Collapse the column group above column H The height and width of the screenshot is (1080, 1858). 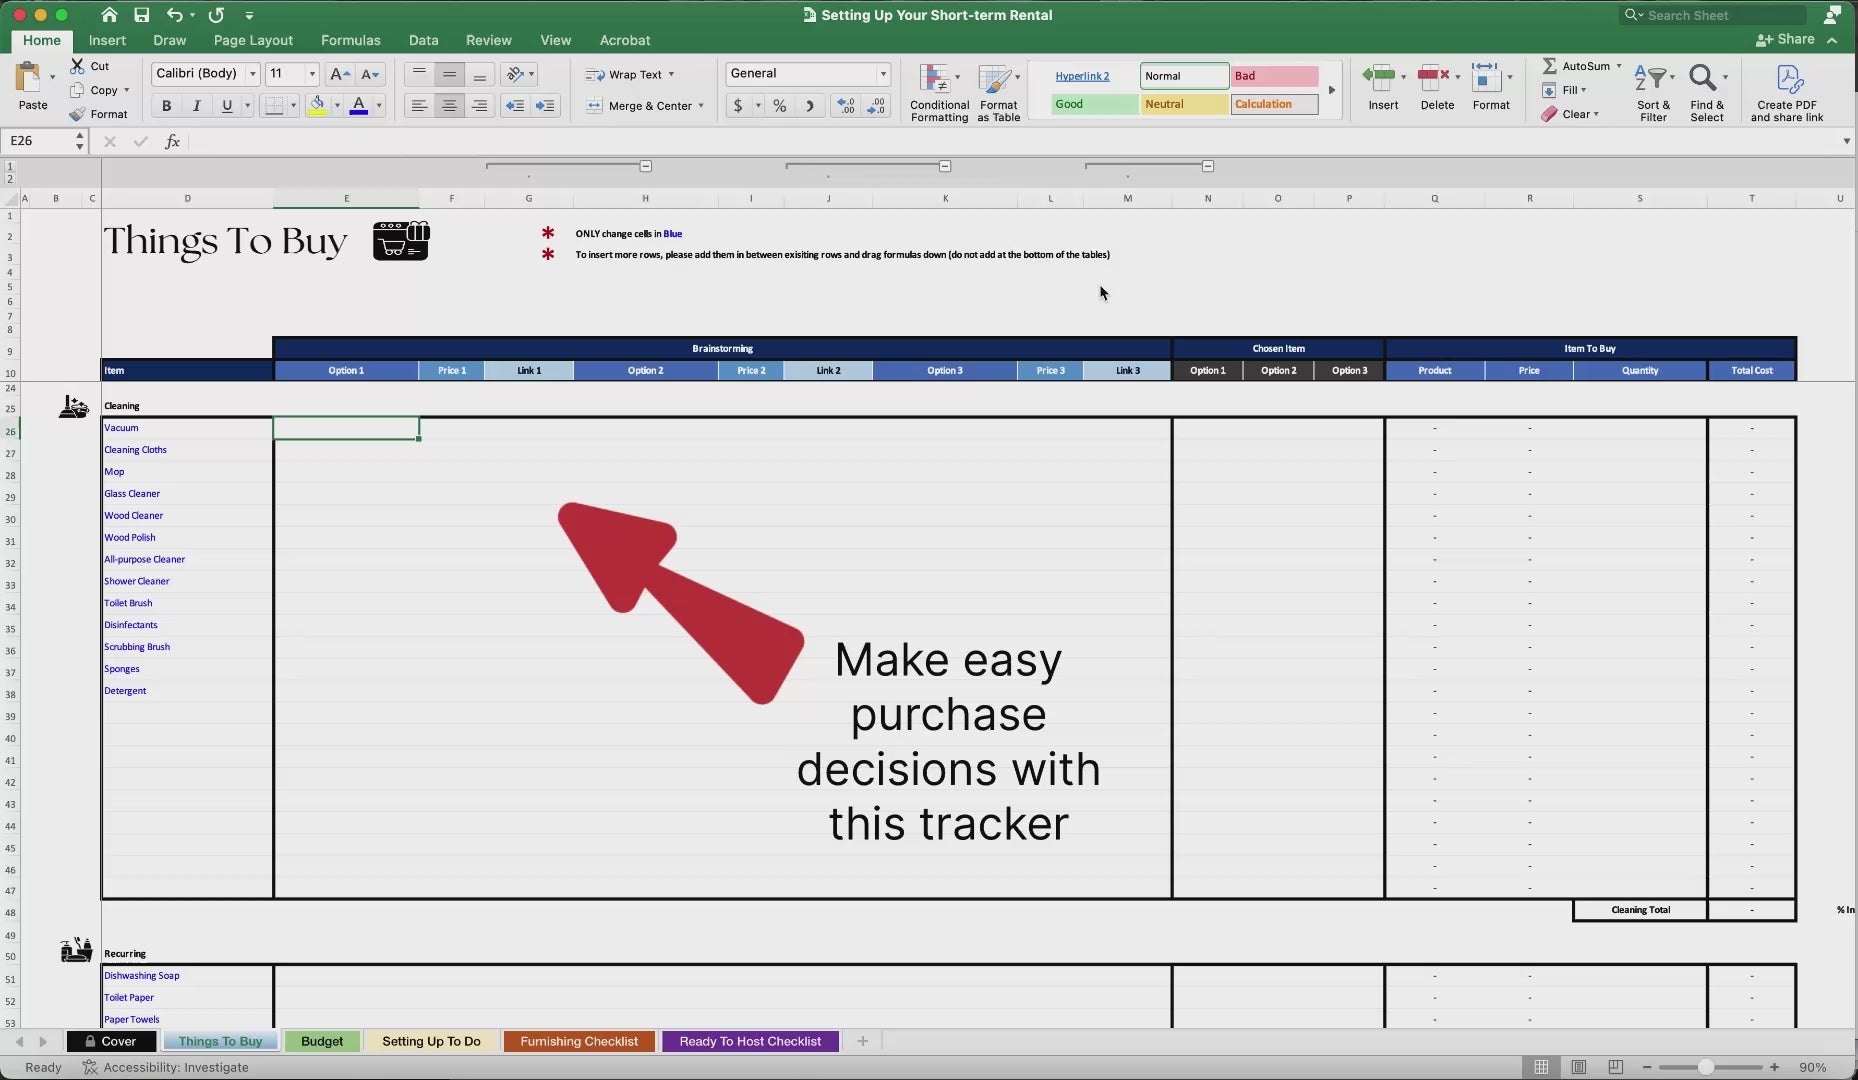click(x=646, y=166)
